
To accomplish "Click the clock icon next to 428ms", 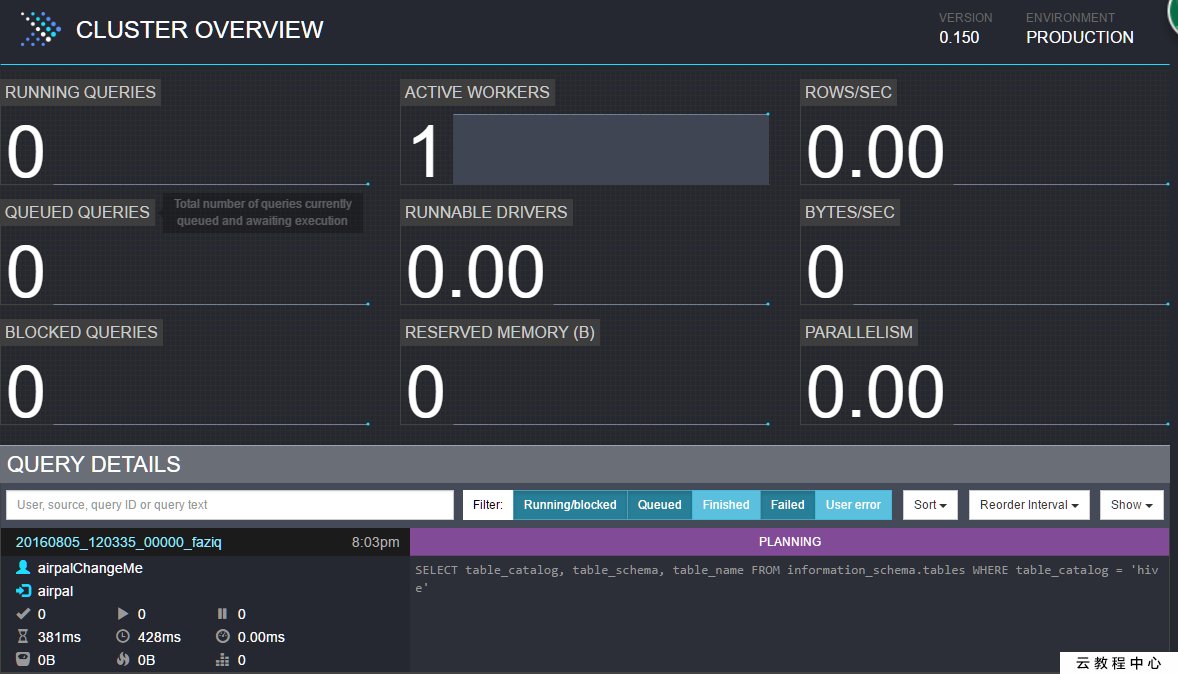I will [123, 636].
